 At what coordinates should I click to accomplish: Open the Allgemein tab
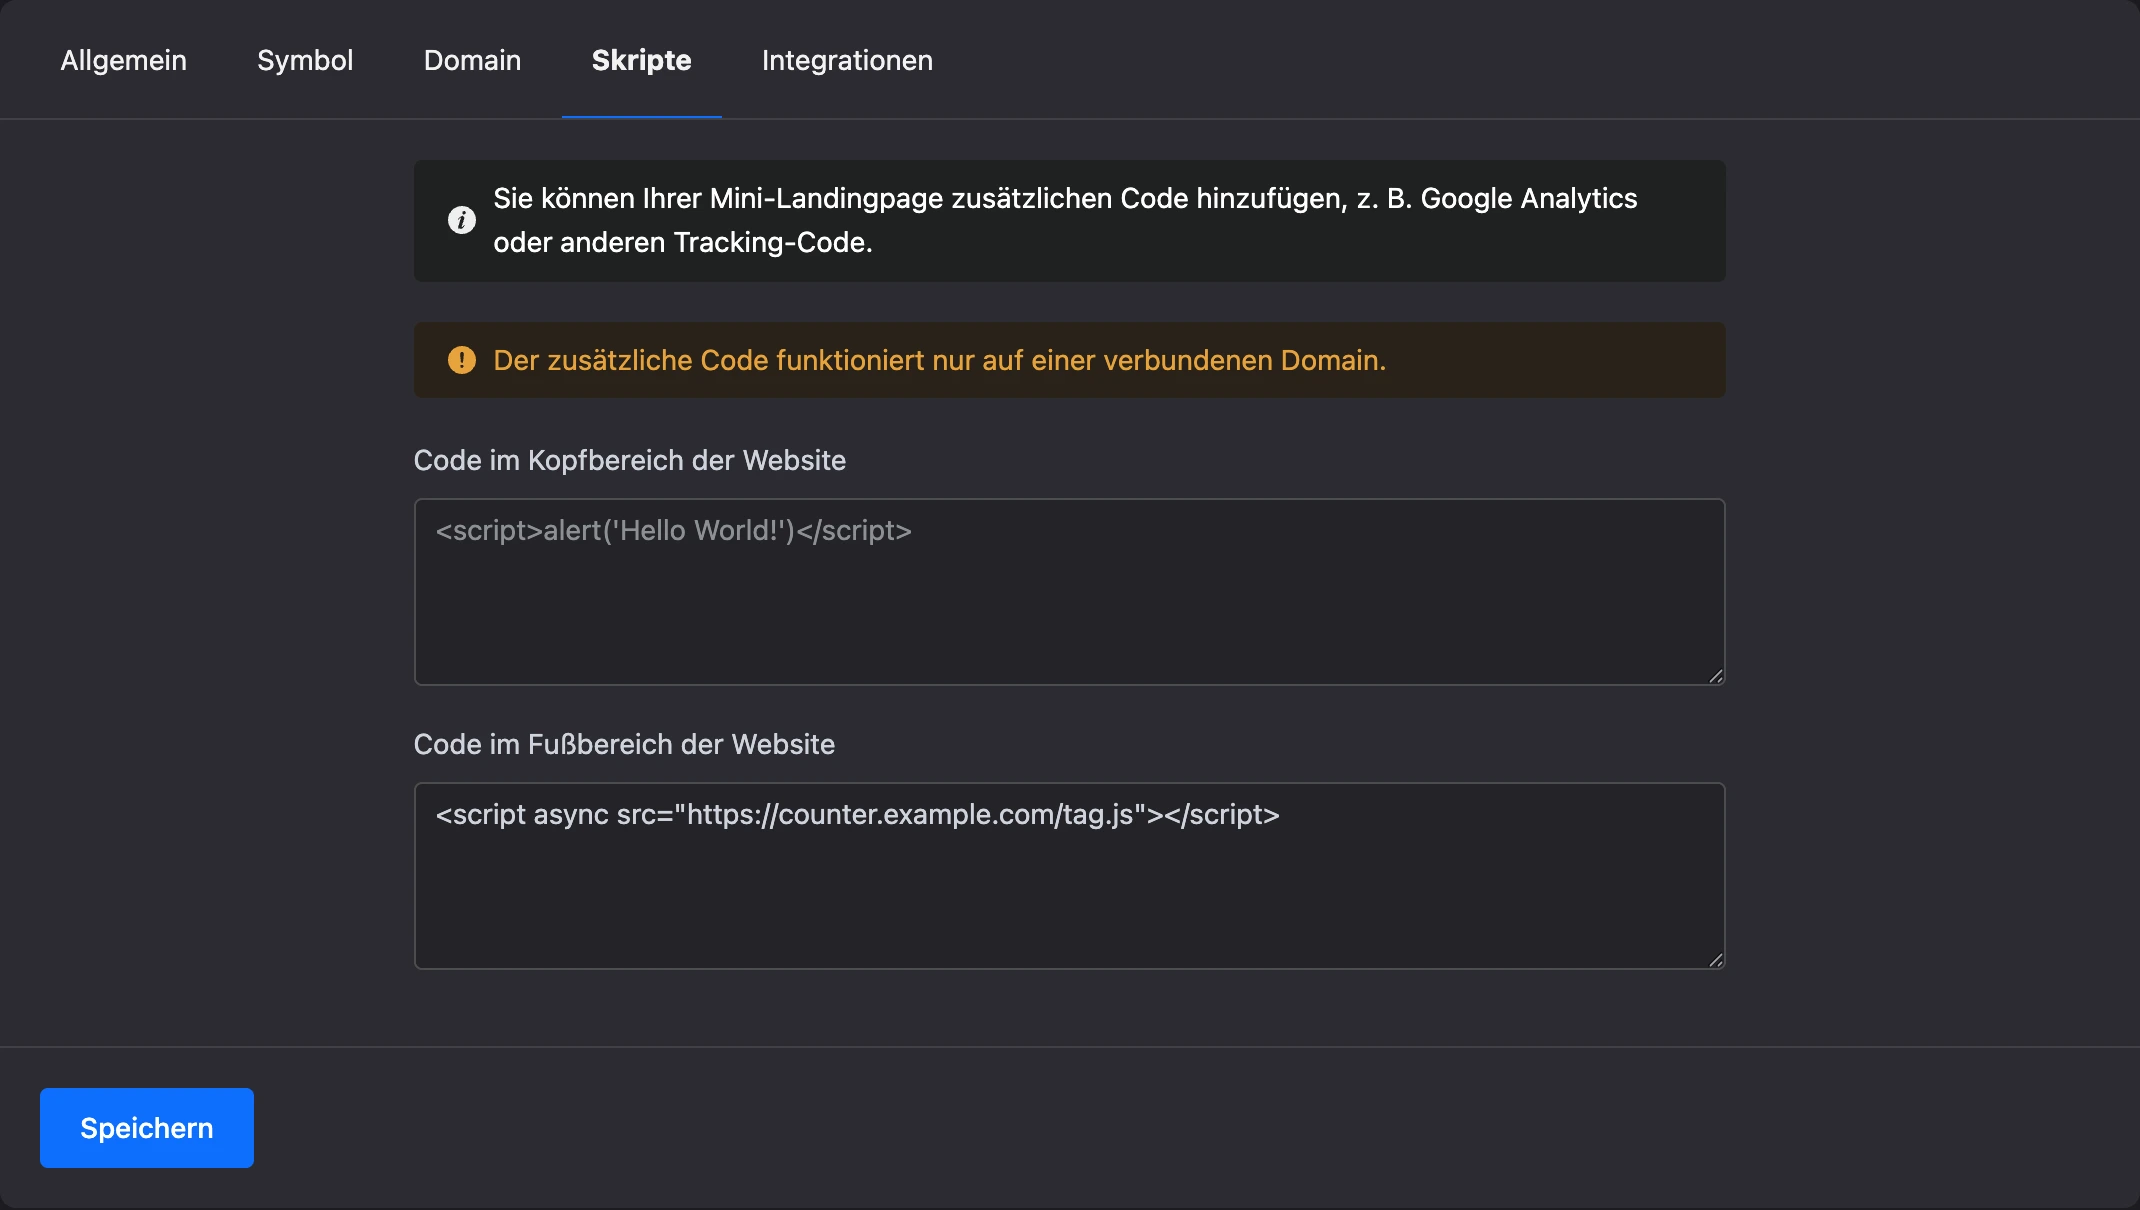[x=124, y=60]
